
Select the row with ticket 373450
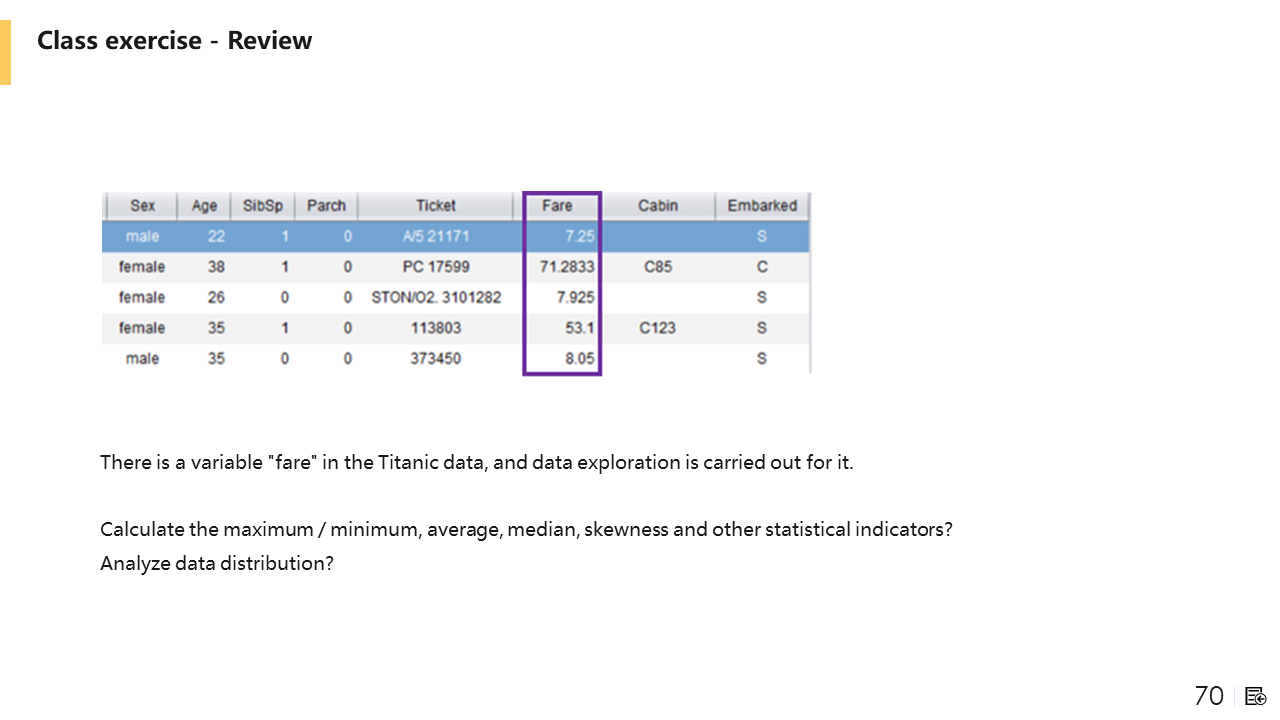[x=436, y=358]
